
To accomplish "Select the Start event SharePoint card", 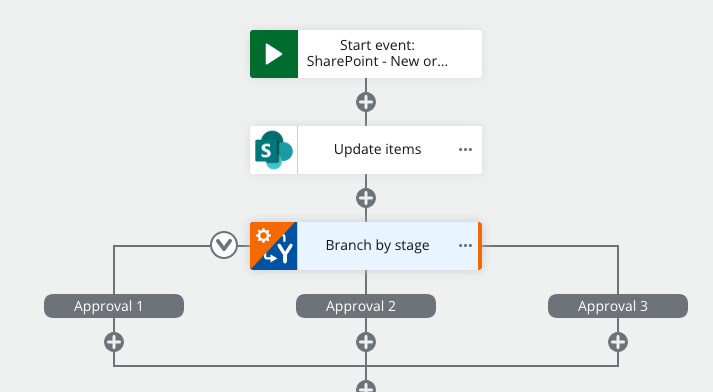I will pyautogui.click(x=366, y=54).
